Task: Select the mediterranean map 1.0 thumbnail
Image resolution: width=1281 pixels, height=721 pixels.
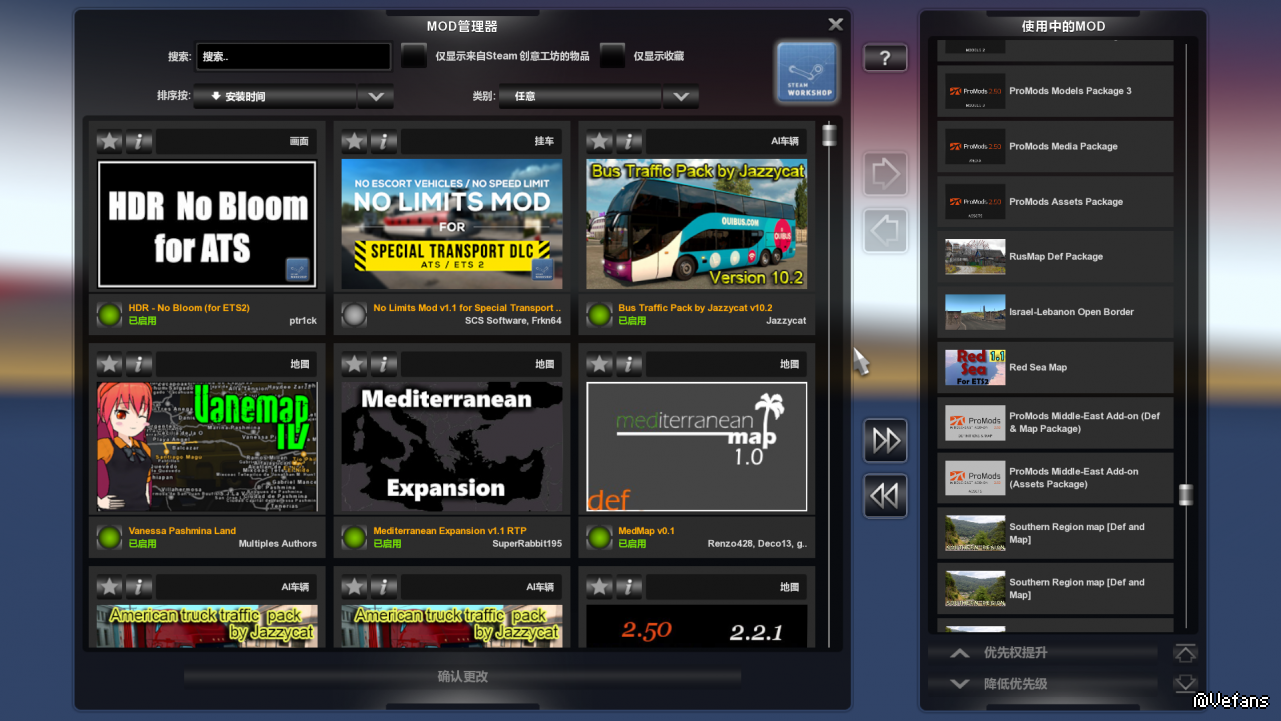Action: click(x=697, y=447)
